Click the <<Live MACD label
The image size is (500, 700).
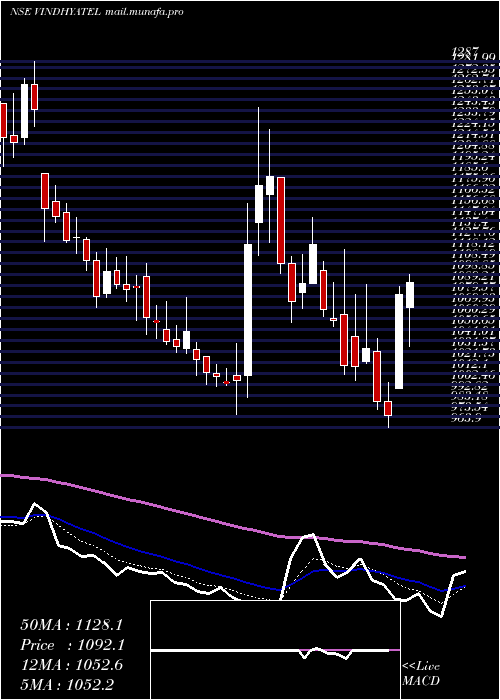421,674
